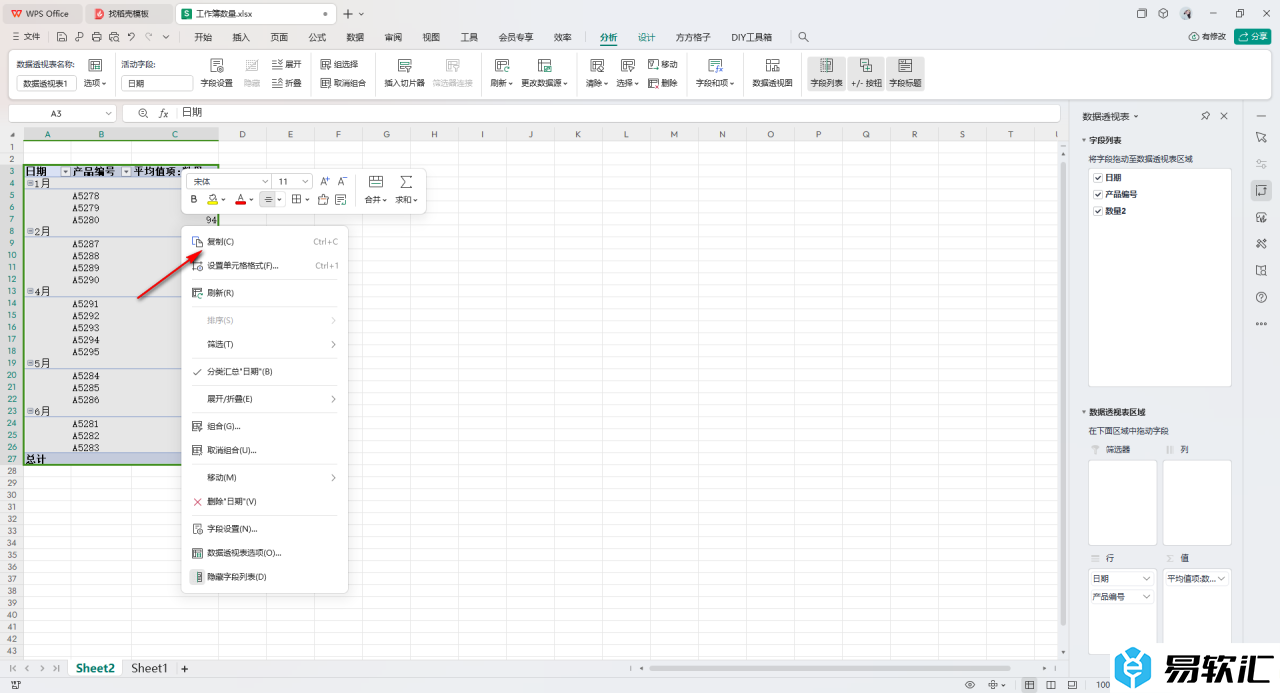The image size is (1280, 693).
Task: Switch to the Sheet1 tab
Action: [149, 668]
